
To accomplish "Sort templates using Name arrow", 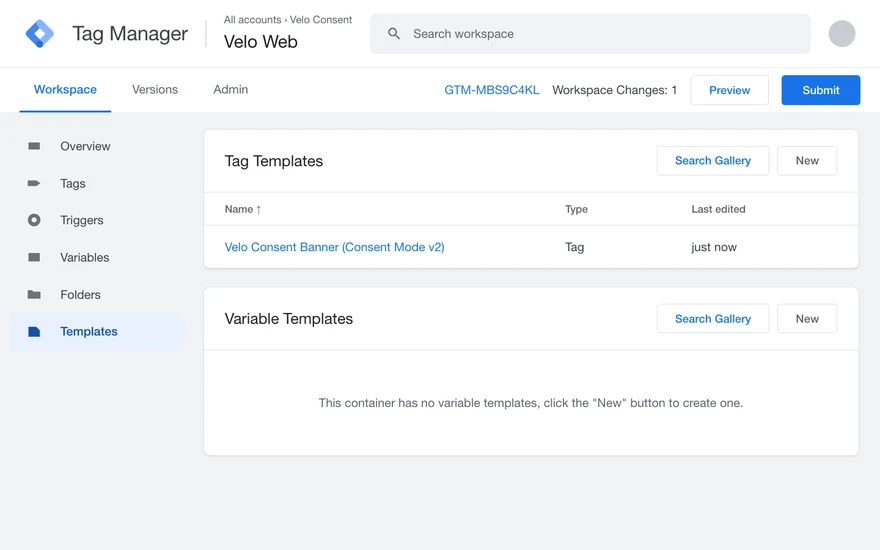I will (x=259, y=209).
